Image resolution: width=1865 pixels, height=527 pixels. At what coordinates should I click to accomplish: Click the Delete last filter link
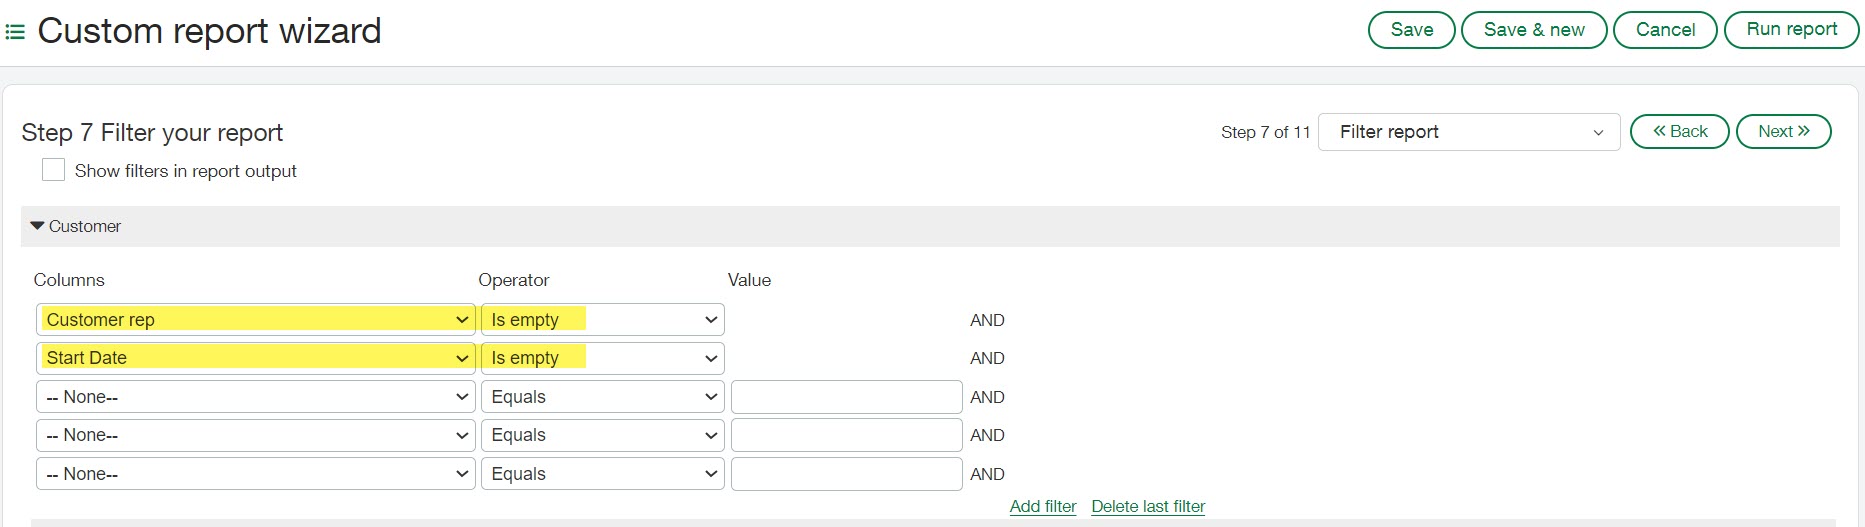(x=1148, y=506)
